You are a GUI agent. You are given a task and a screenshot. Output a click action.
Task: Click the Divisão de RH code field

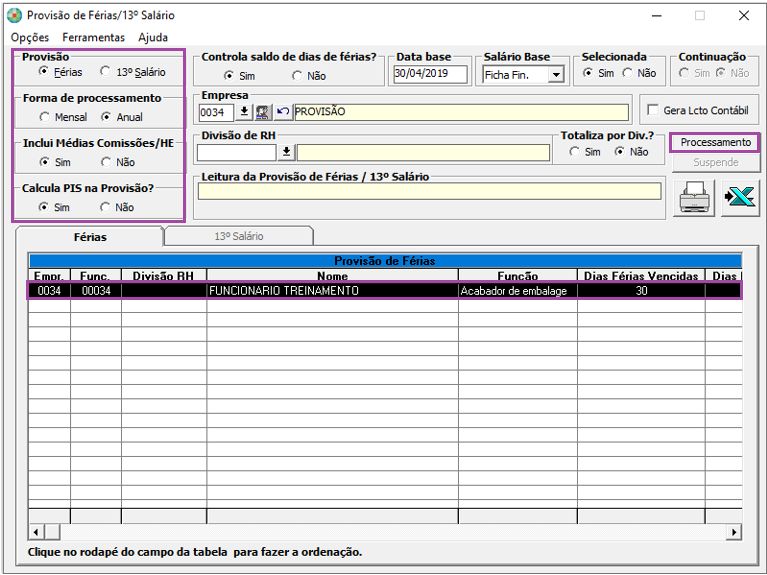pyautogui.click(x=237, y=152)
